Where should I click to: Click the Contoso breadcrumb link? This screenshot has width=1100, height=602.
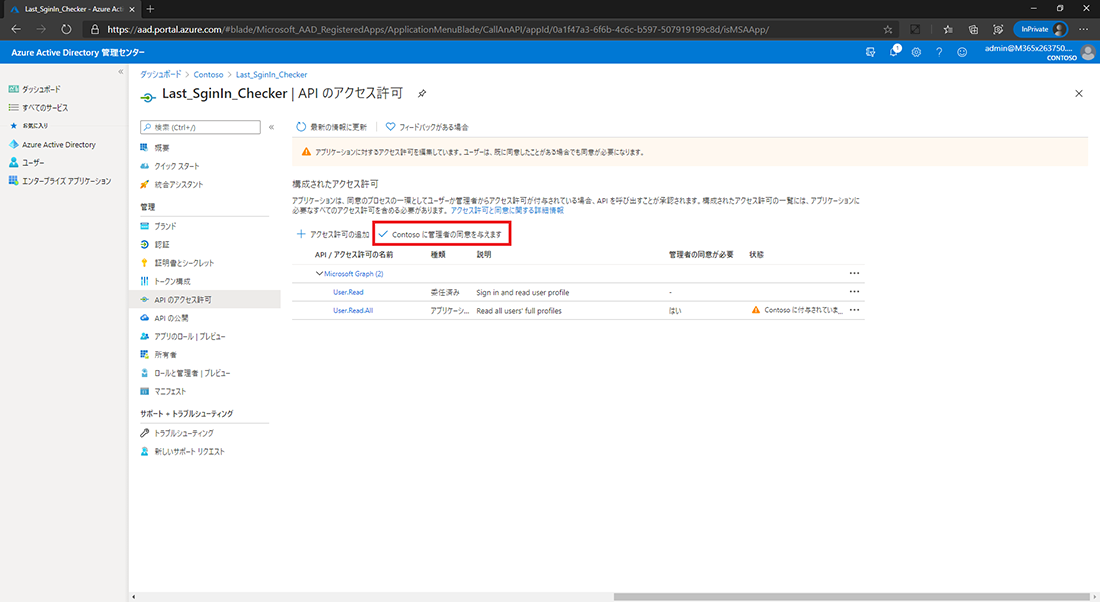208,74
